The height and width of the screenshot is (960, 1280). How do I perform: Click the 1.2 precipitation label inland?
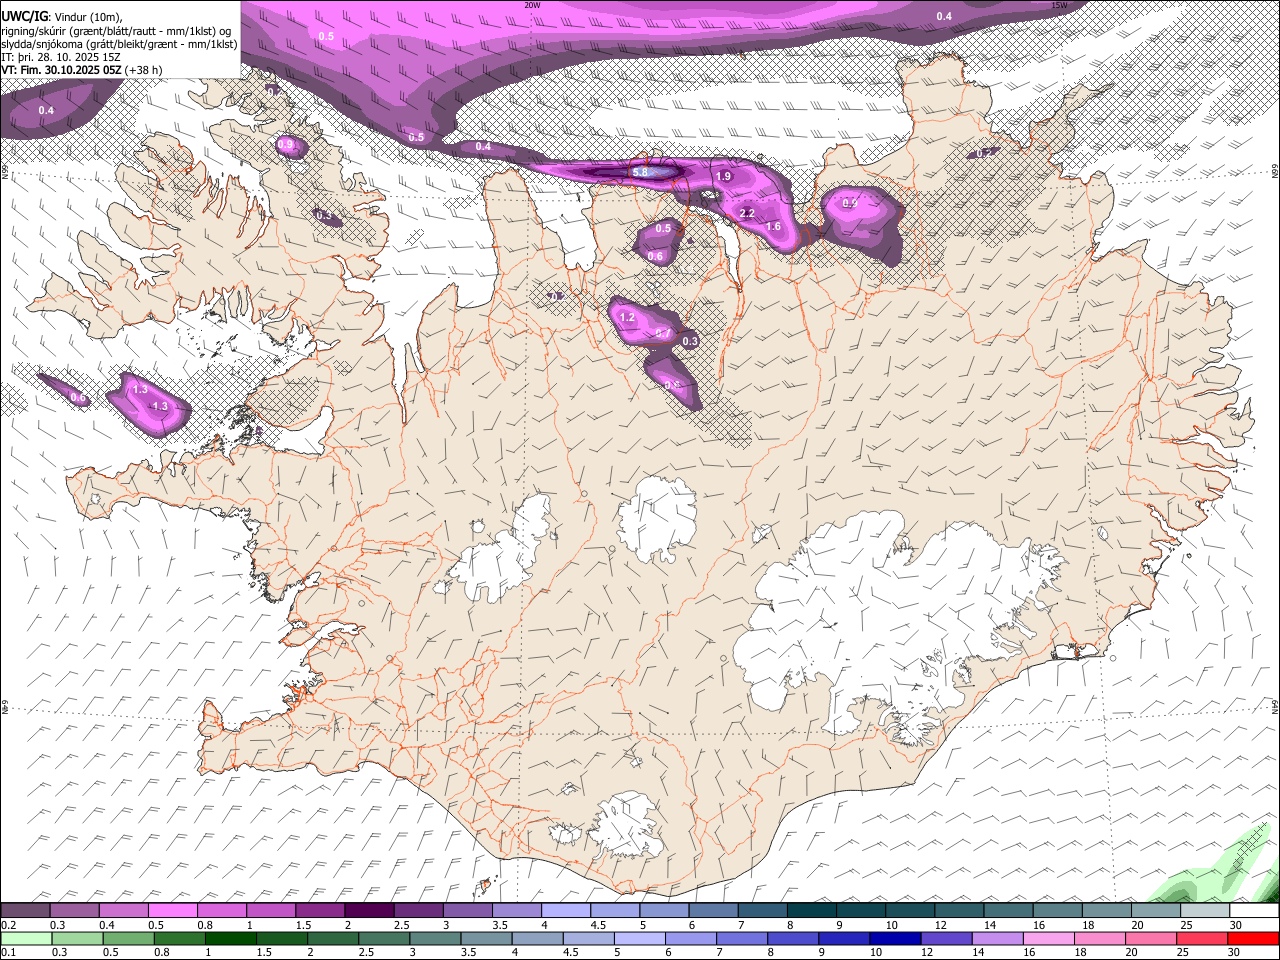tap(627, 317)
